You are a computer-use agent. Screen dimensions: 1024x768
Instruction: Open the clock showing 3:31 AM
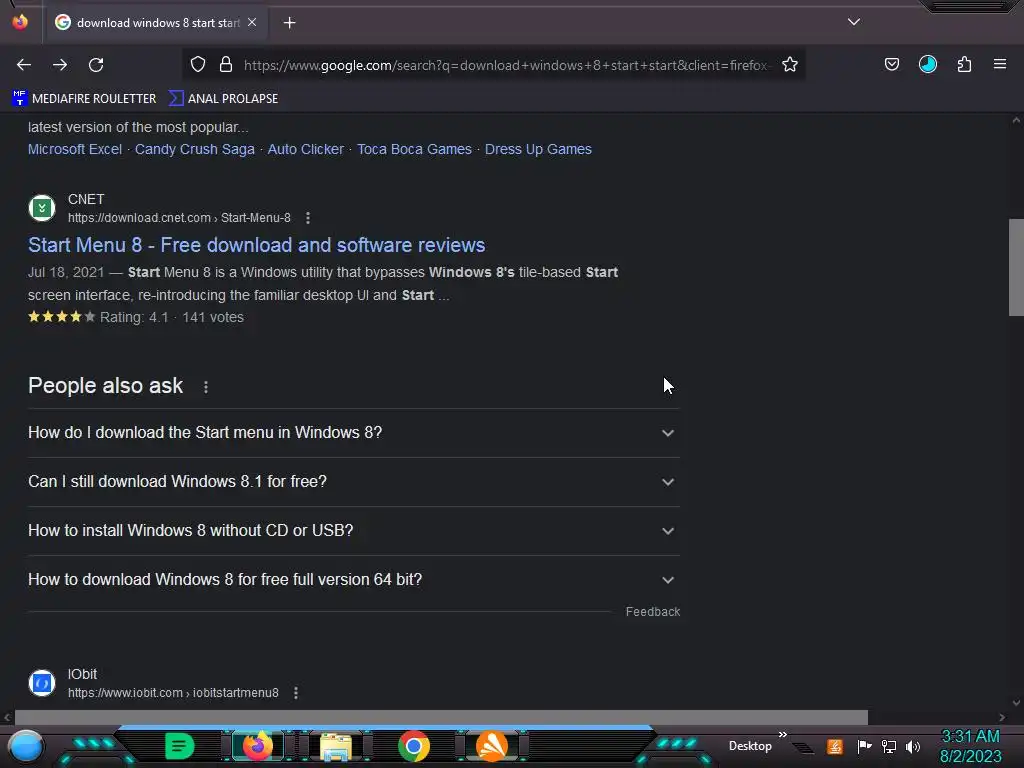pyautogui.click(x=970, y=746)
